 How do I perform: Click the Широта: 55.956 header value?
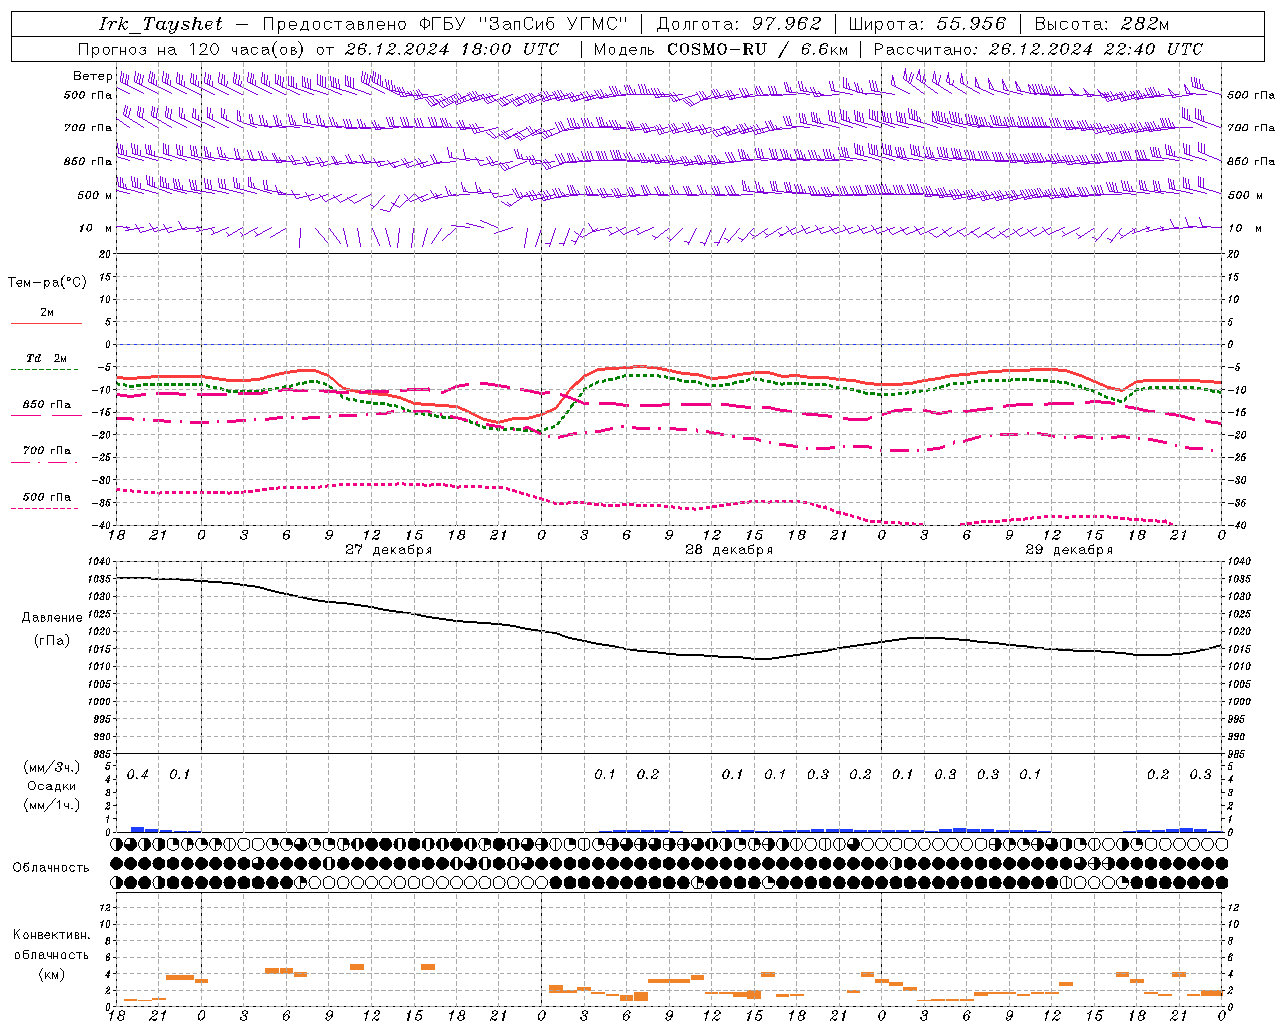point(927,24)
